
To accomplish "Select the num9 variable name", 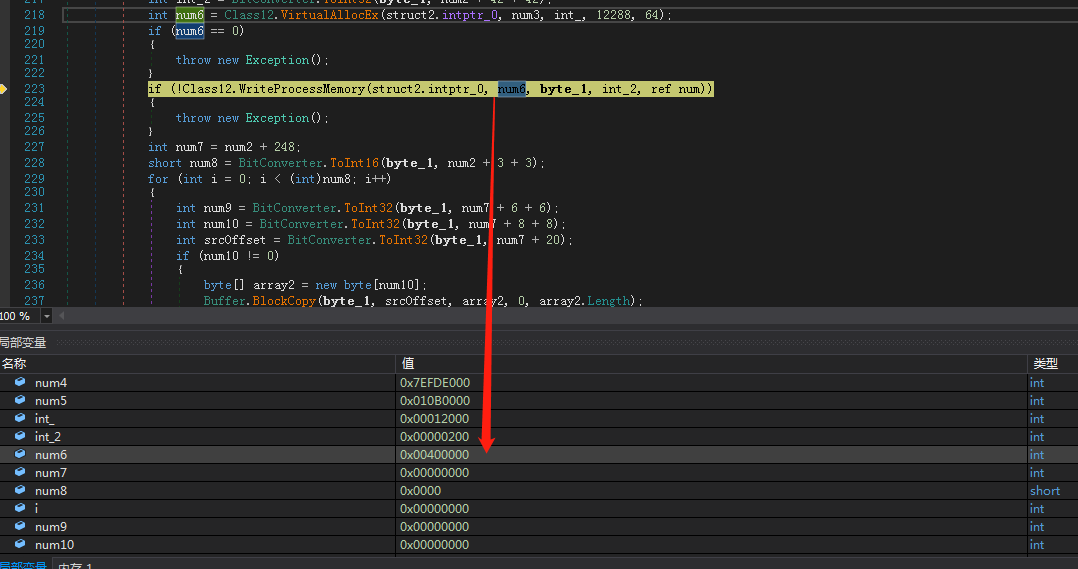I will 51,526.
